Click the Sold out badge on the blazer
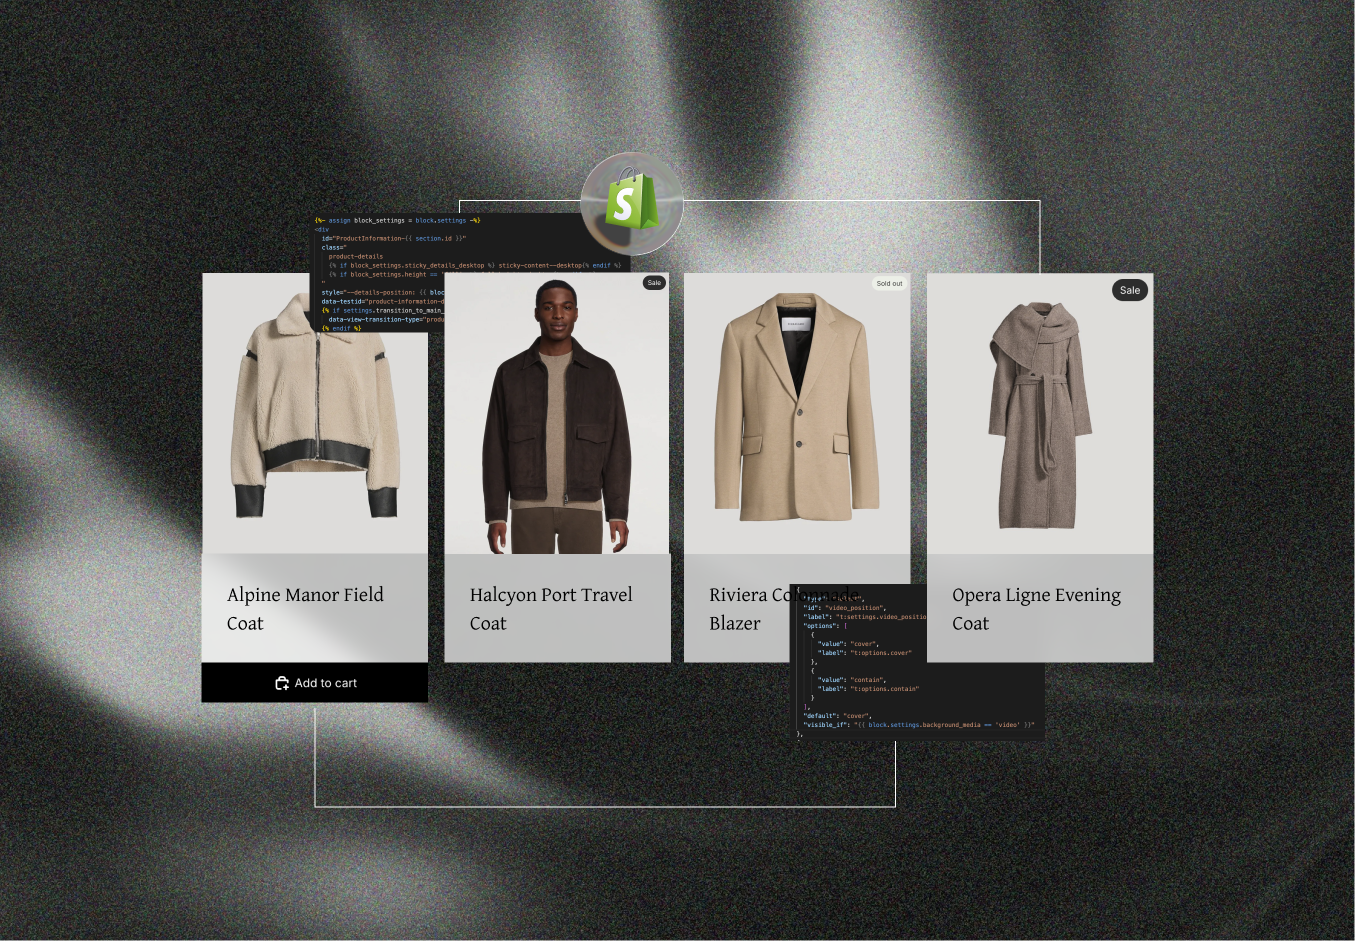This screenshot has width=1355, height=941. tap(889, 283)
